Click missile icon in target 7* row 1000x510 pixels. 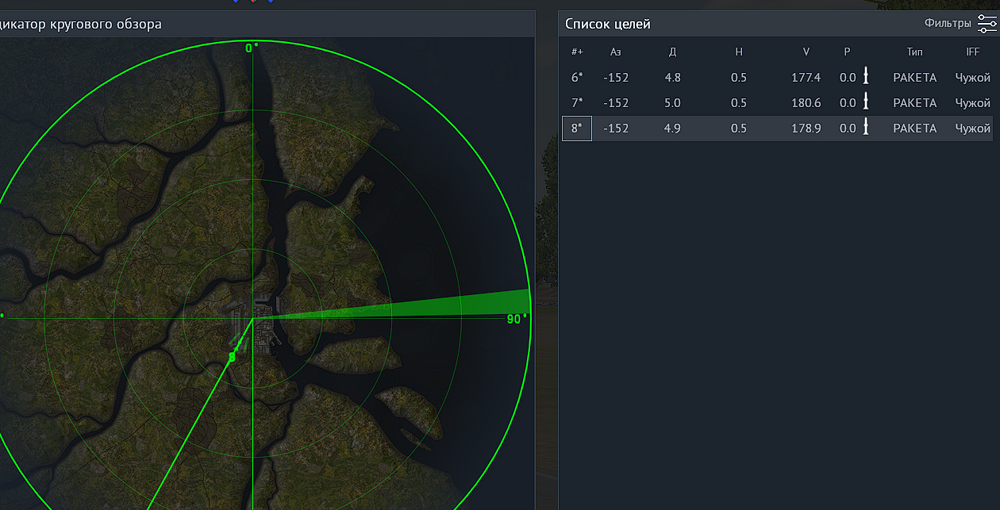[866, 103]
